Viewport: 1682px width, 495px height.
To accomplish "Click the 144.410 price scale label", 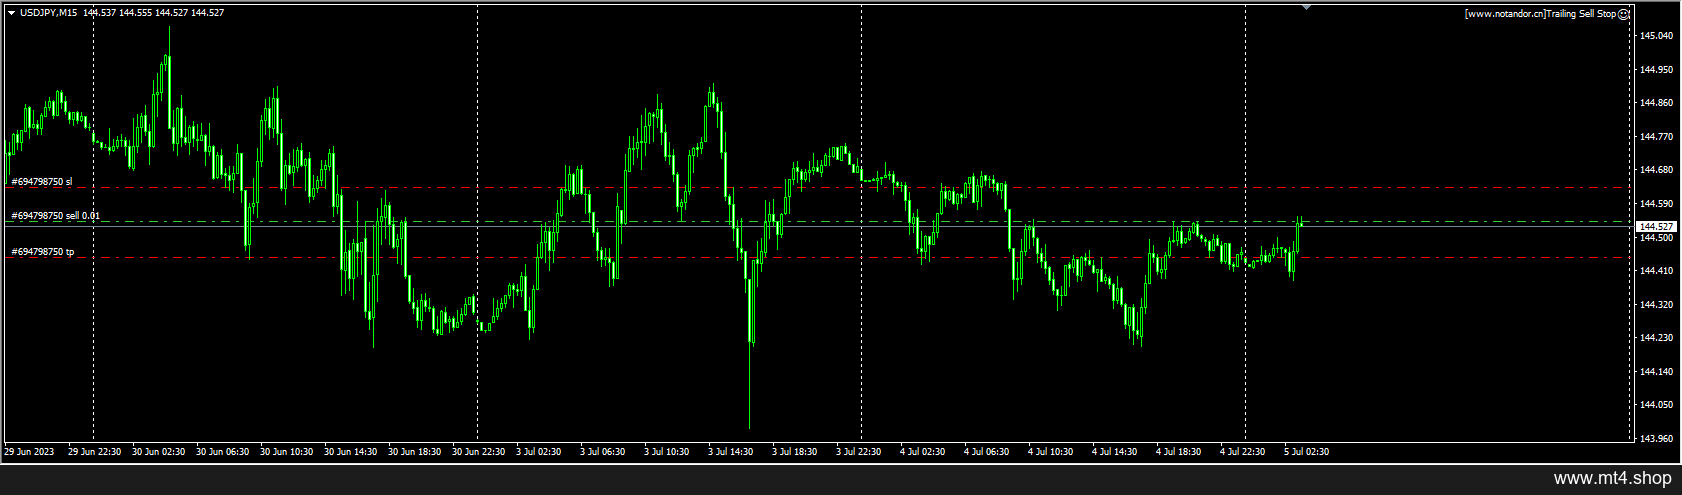I will click(x=1656, y=271).
